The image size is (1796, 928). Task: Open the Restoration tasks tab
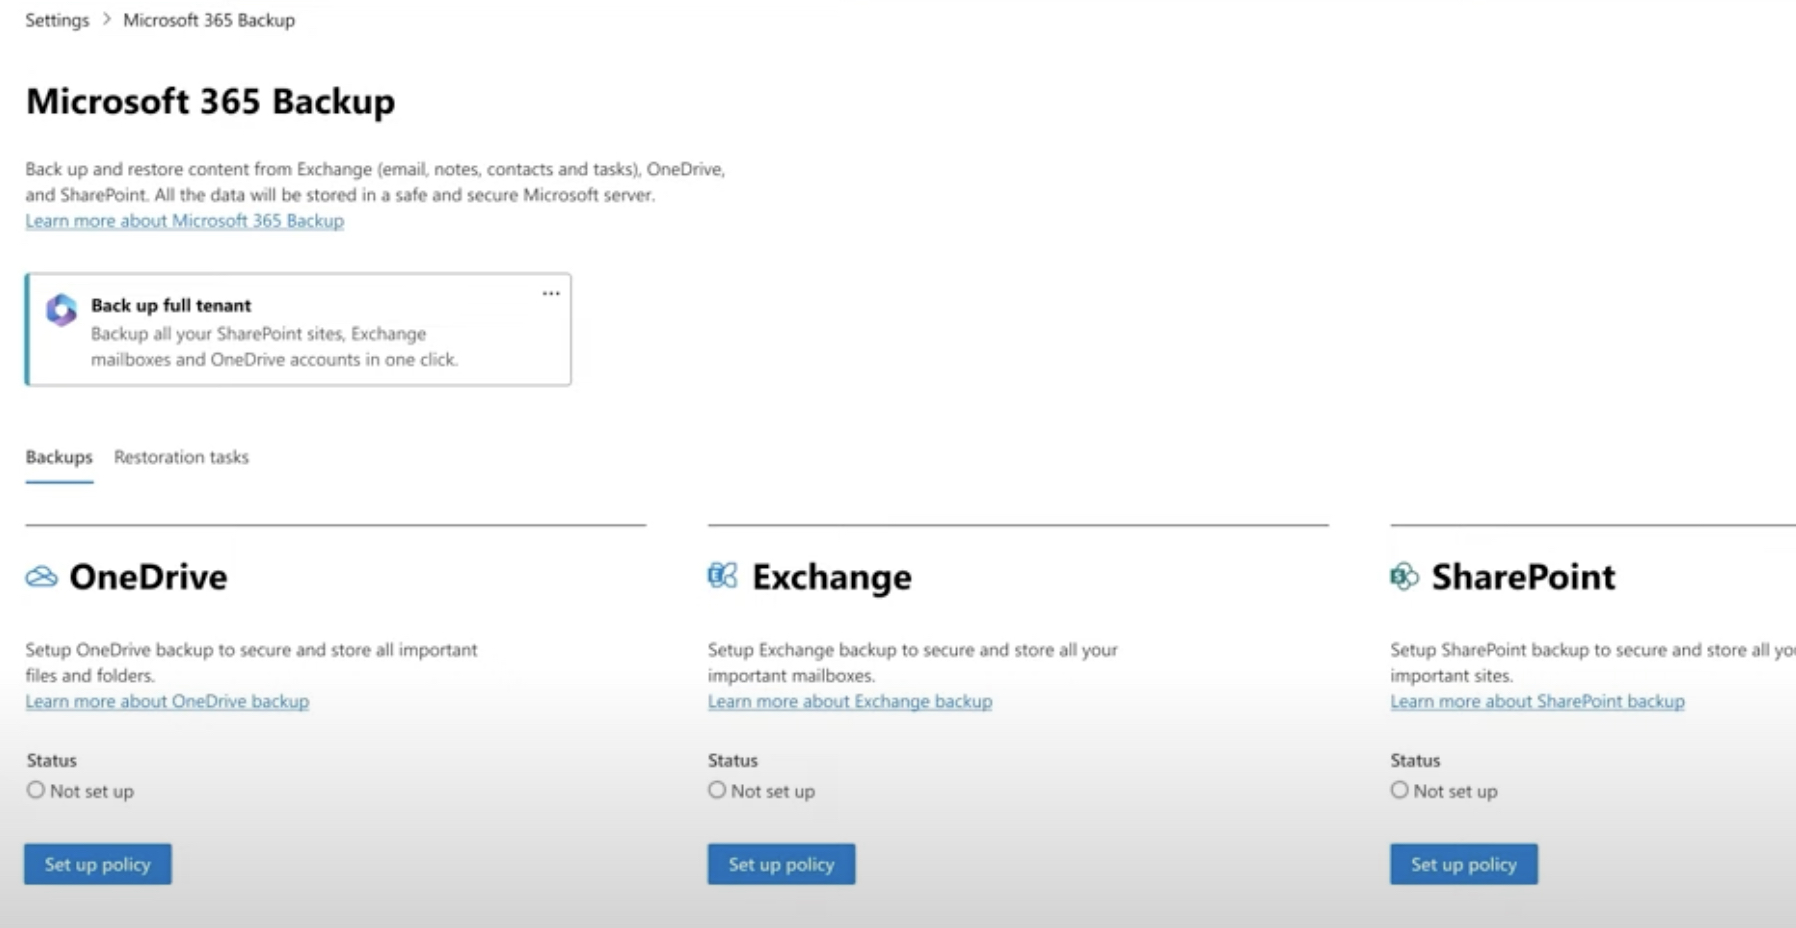pos(181,457)
